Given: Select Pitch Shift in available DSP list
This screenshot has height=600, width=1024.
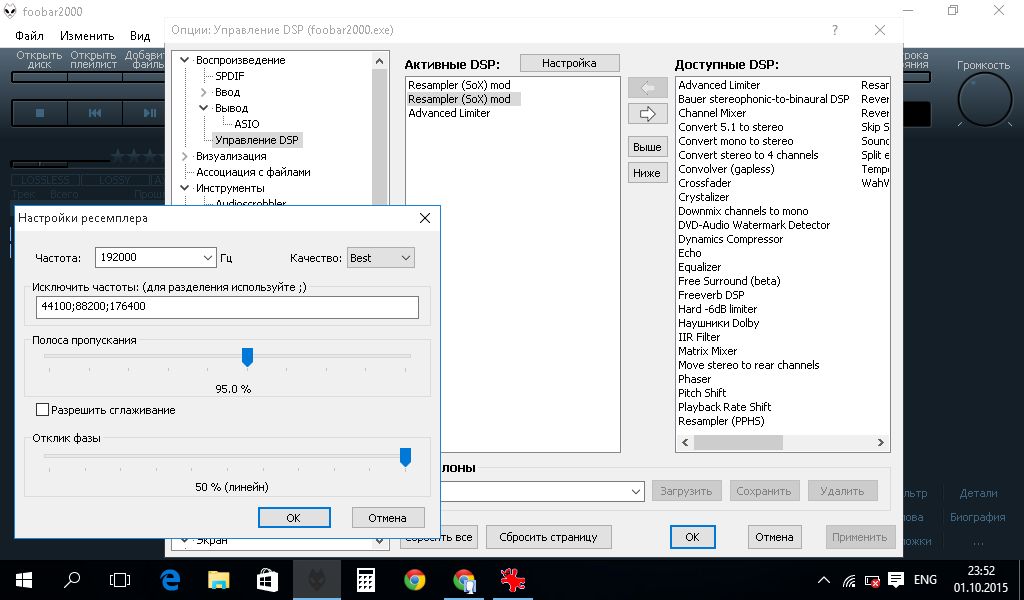Looking at the screenshot, I should (702, 393).
